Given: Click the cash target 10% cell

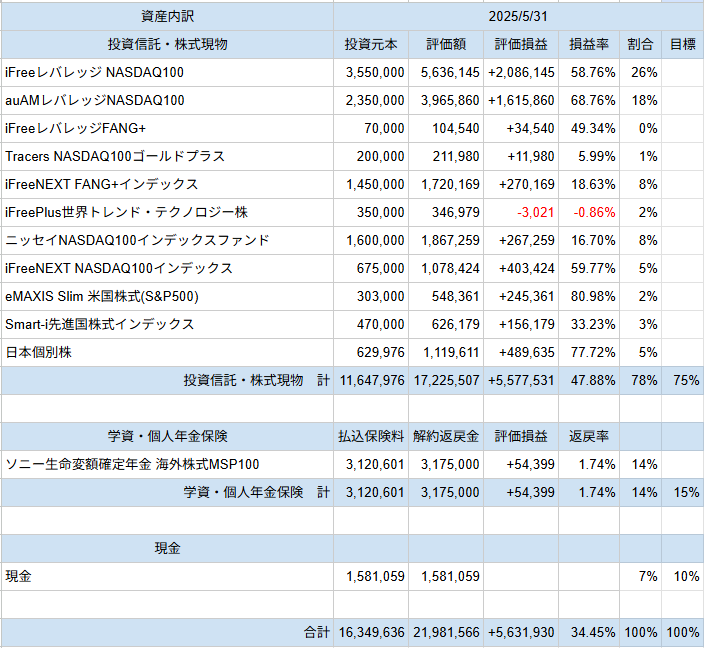Looking at the screenshot, I should point(682,576).
